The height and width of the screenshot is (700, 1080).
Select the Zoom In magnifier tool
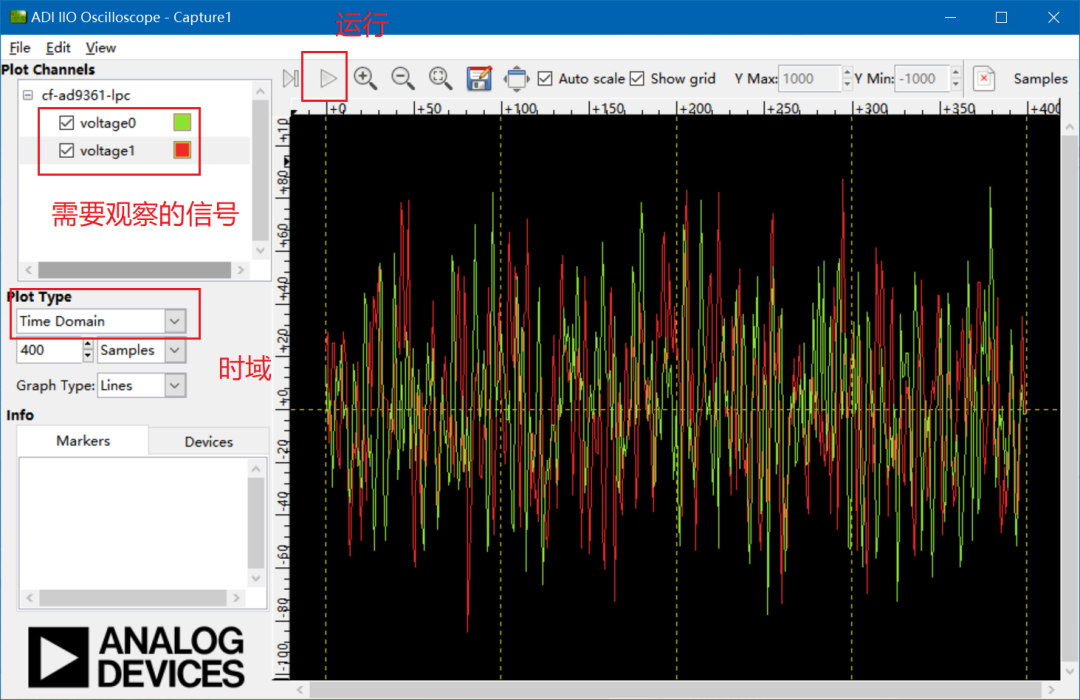point(366,78)
